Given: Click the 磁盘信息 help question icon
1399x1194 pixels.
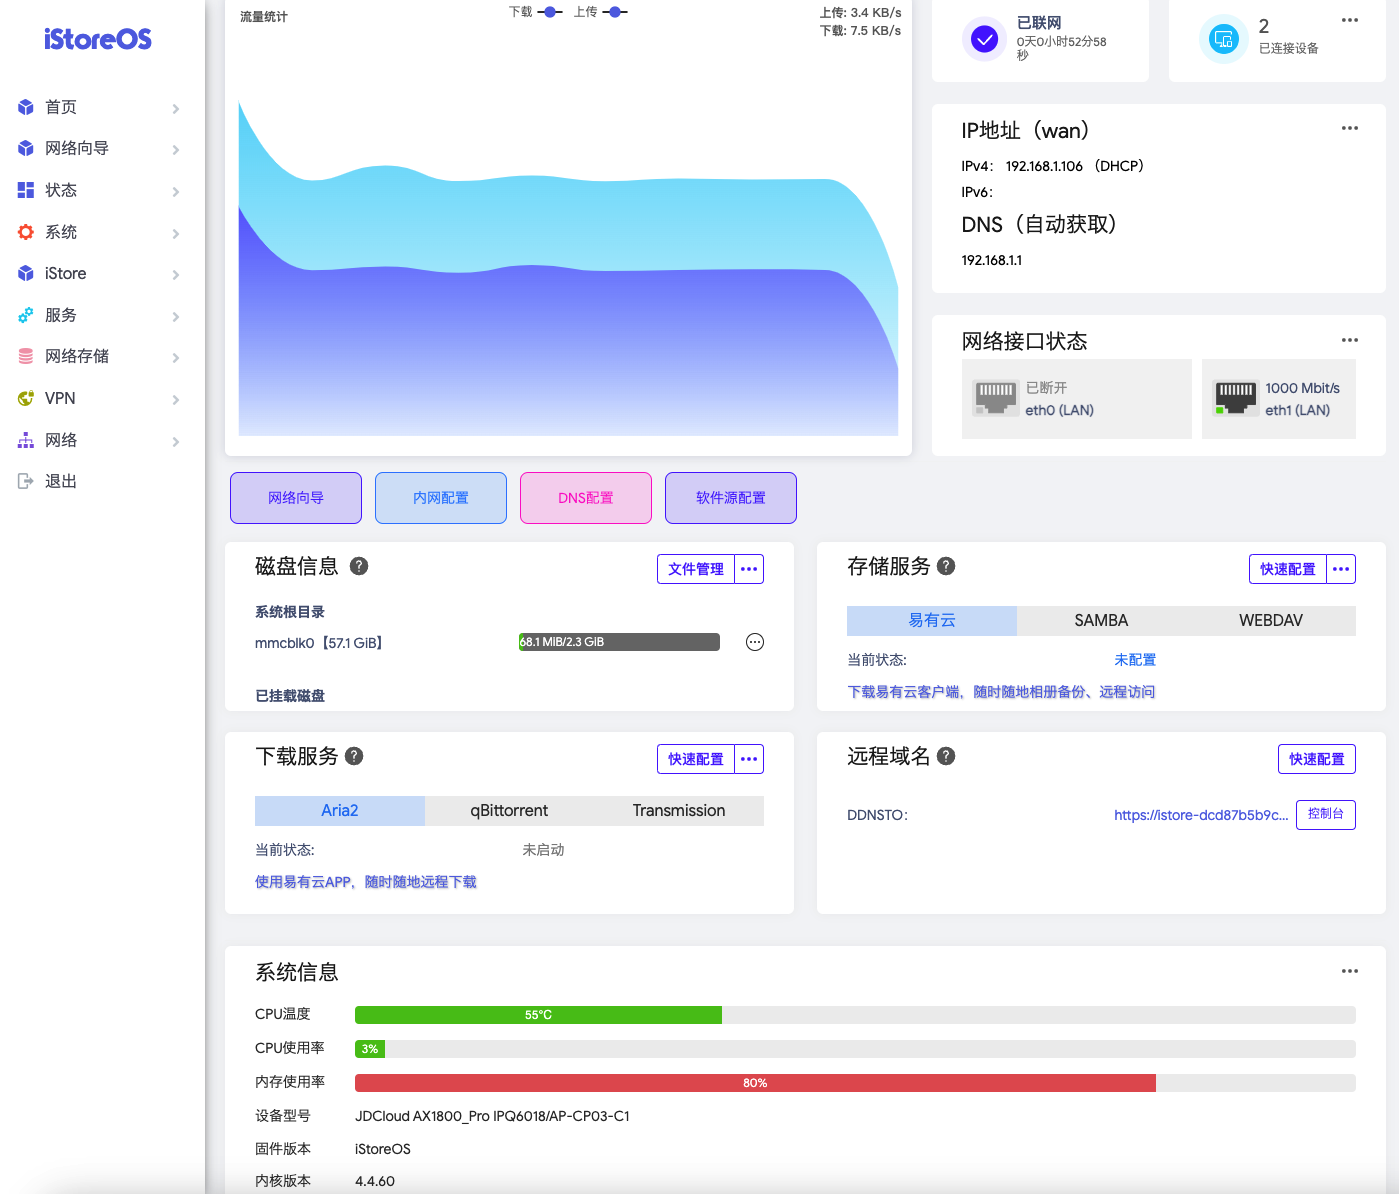Looking at the screenshot, I should point(359,566).
